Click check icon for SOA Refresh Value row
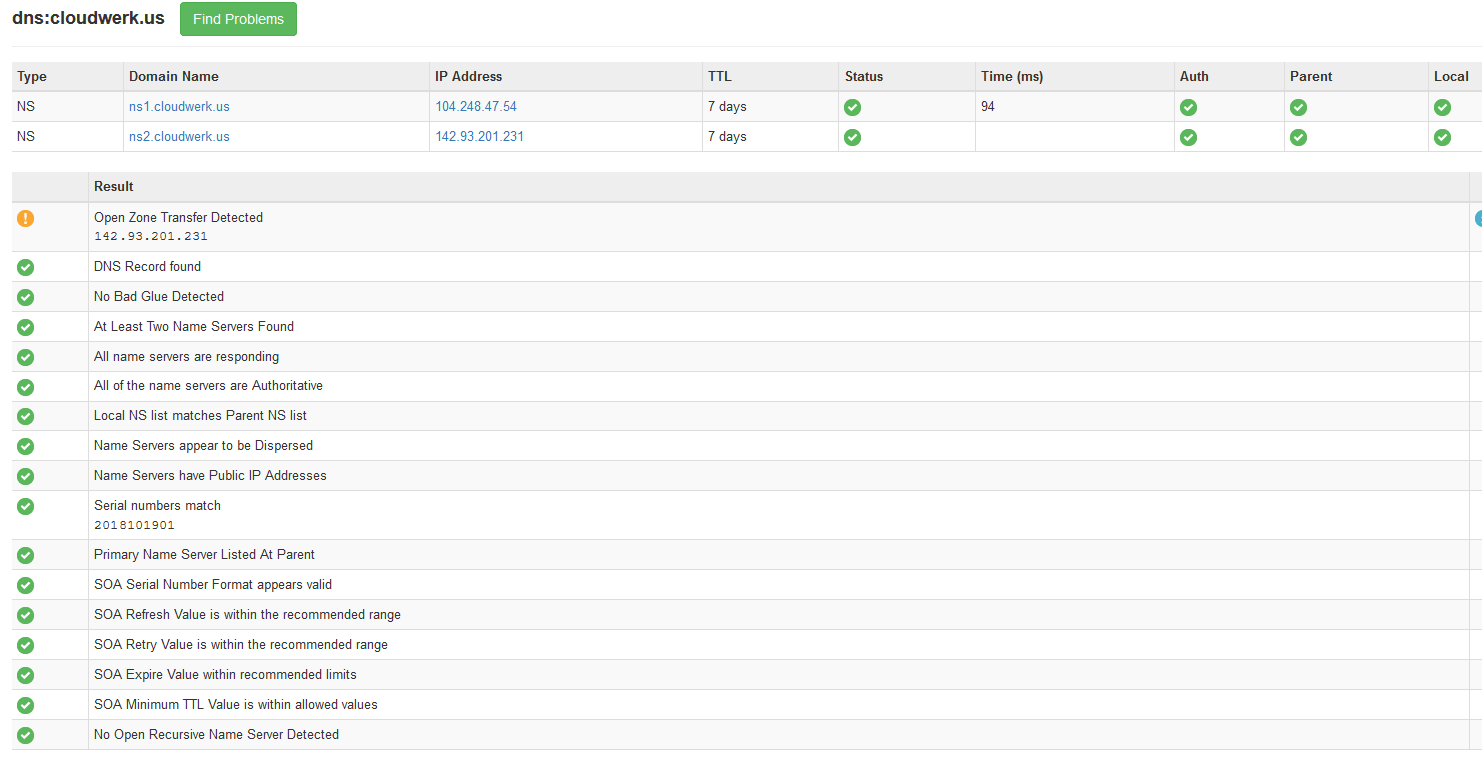Image resolution: width=1482 pixels, height=764 pixels. 26,615
